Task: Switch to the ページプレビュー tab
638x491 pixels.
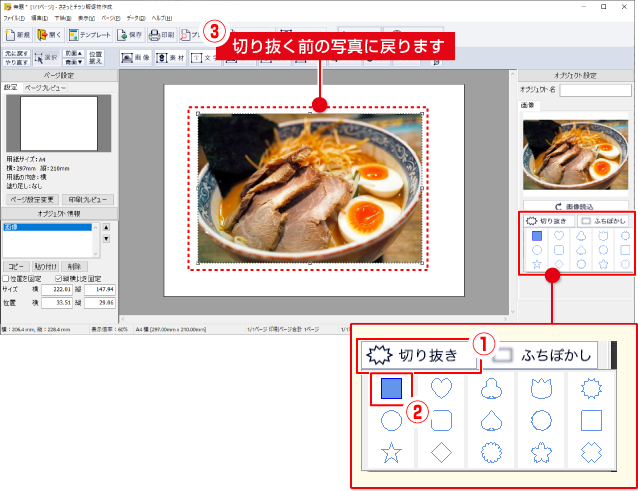Action: (x=45, y=88)
